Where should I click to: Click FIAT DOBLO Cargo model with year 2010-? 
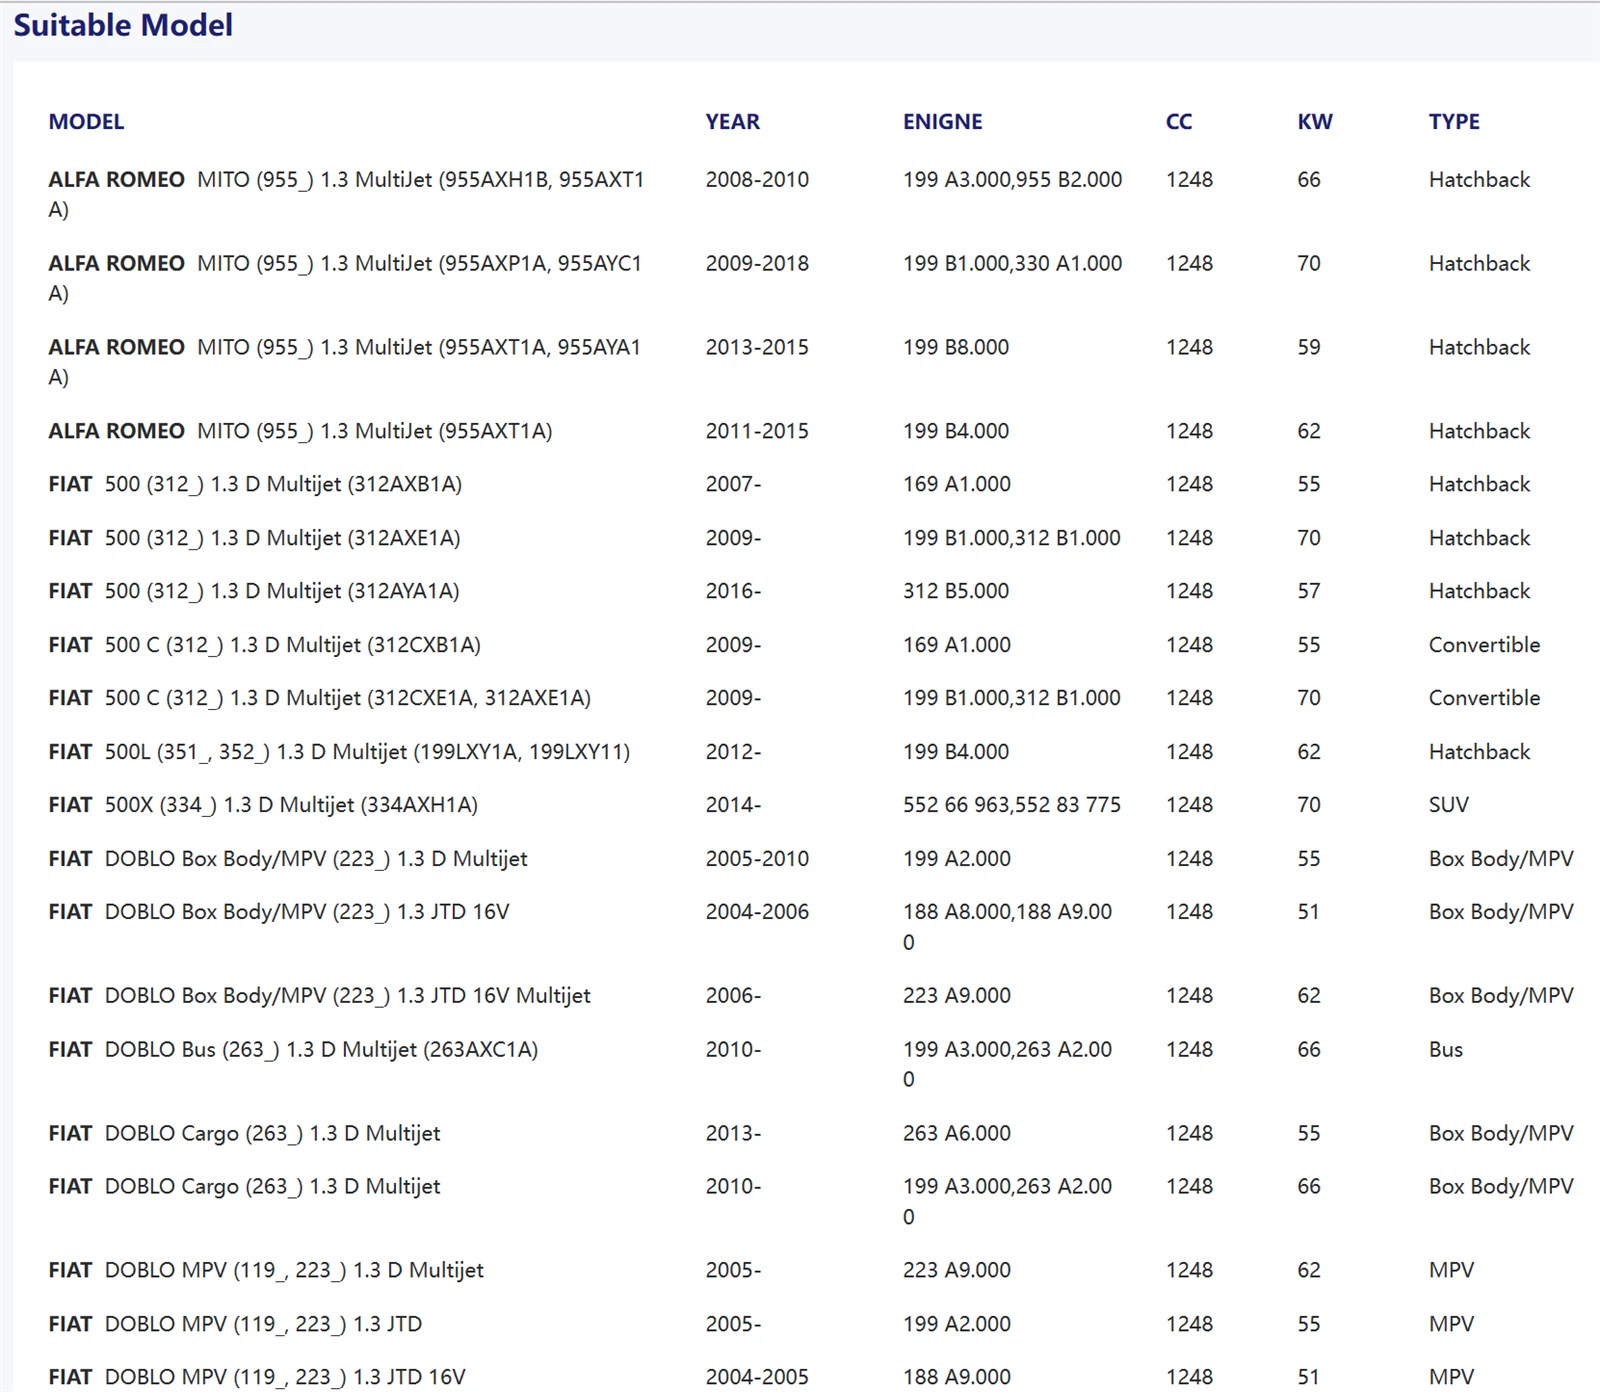pos(244,1188)
